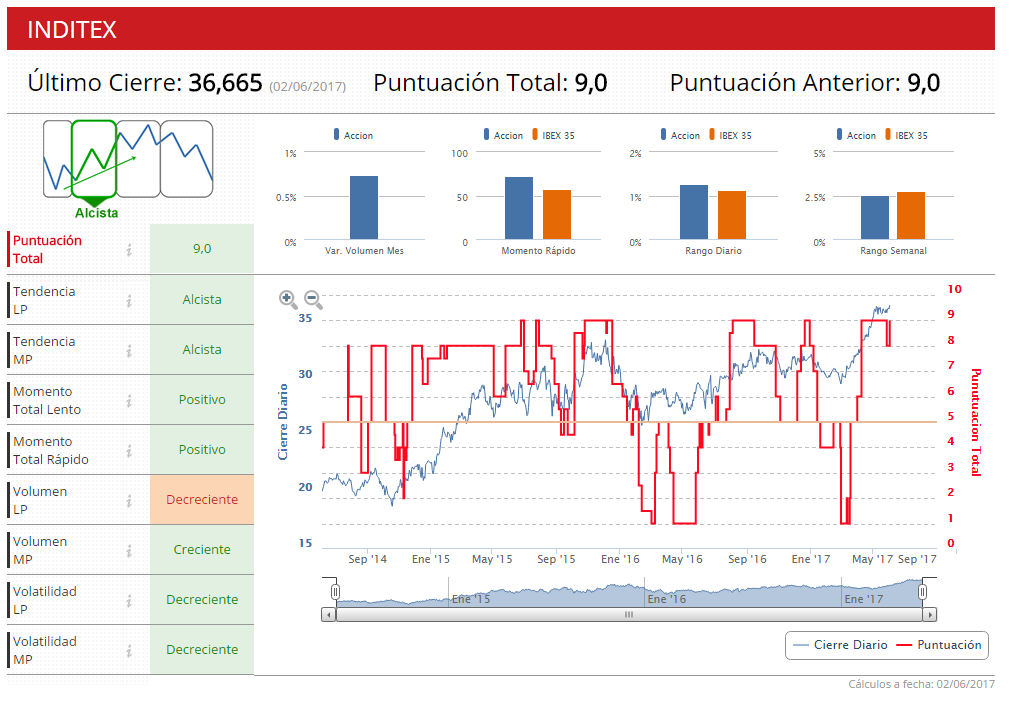
Task: Click the Alcista trend phase thumbnail
Action: pos(94,159)
